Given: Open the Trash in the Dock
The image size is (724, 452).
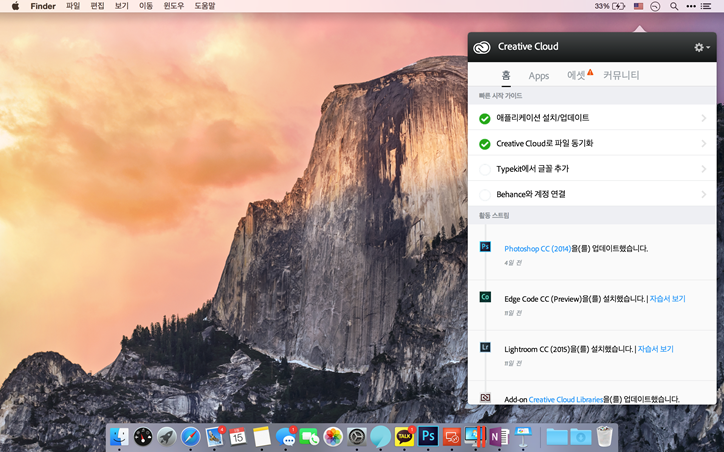Looking at the screenshot, I should (604, 436).
